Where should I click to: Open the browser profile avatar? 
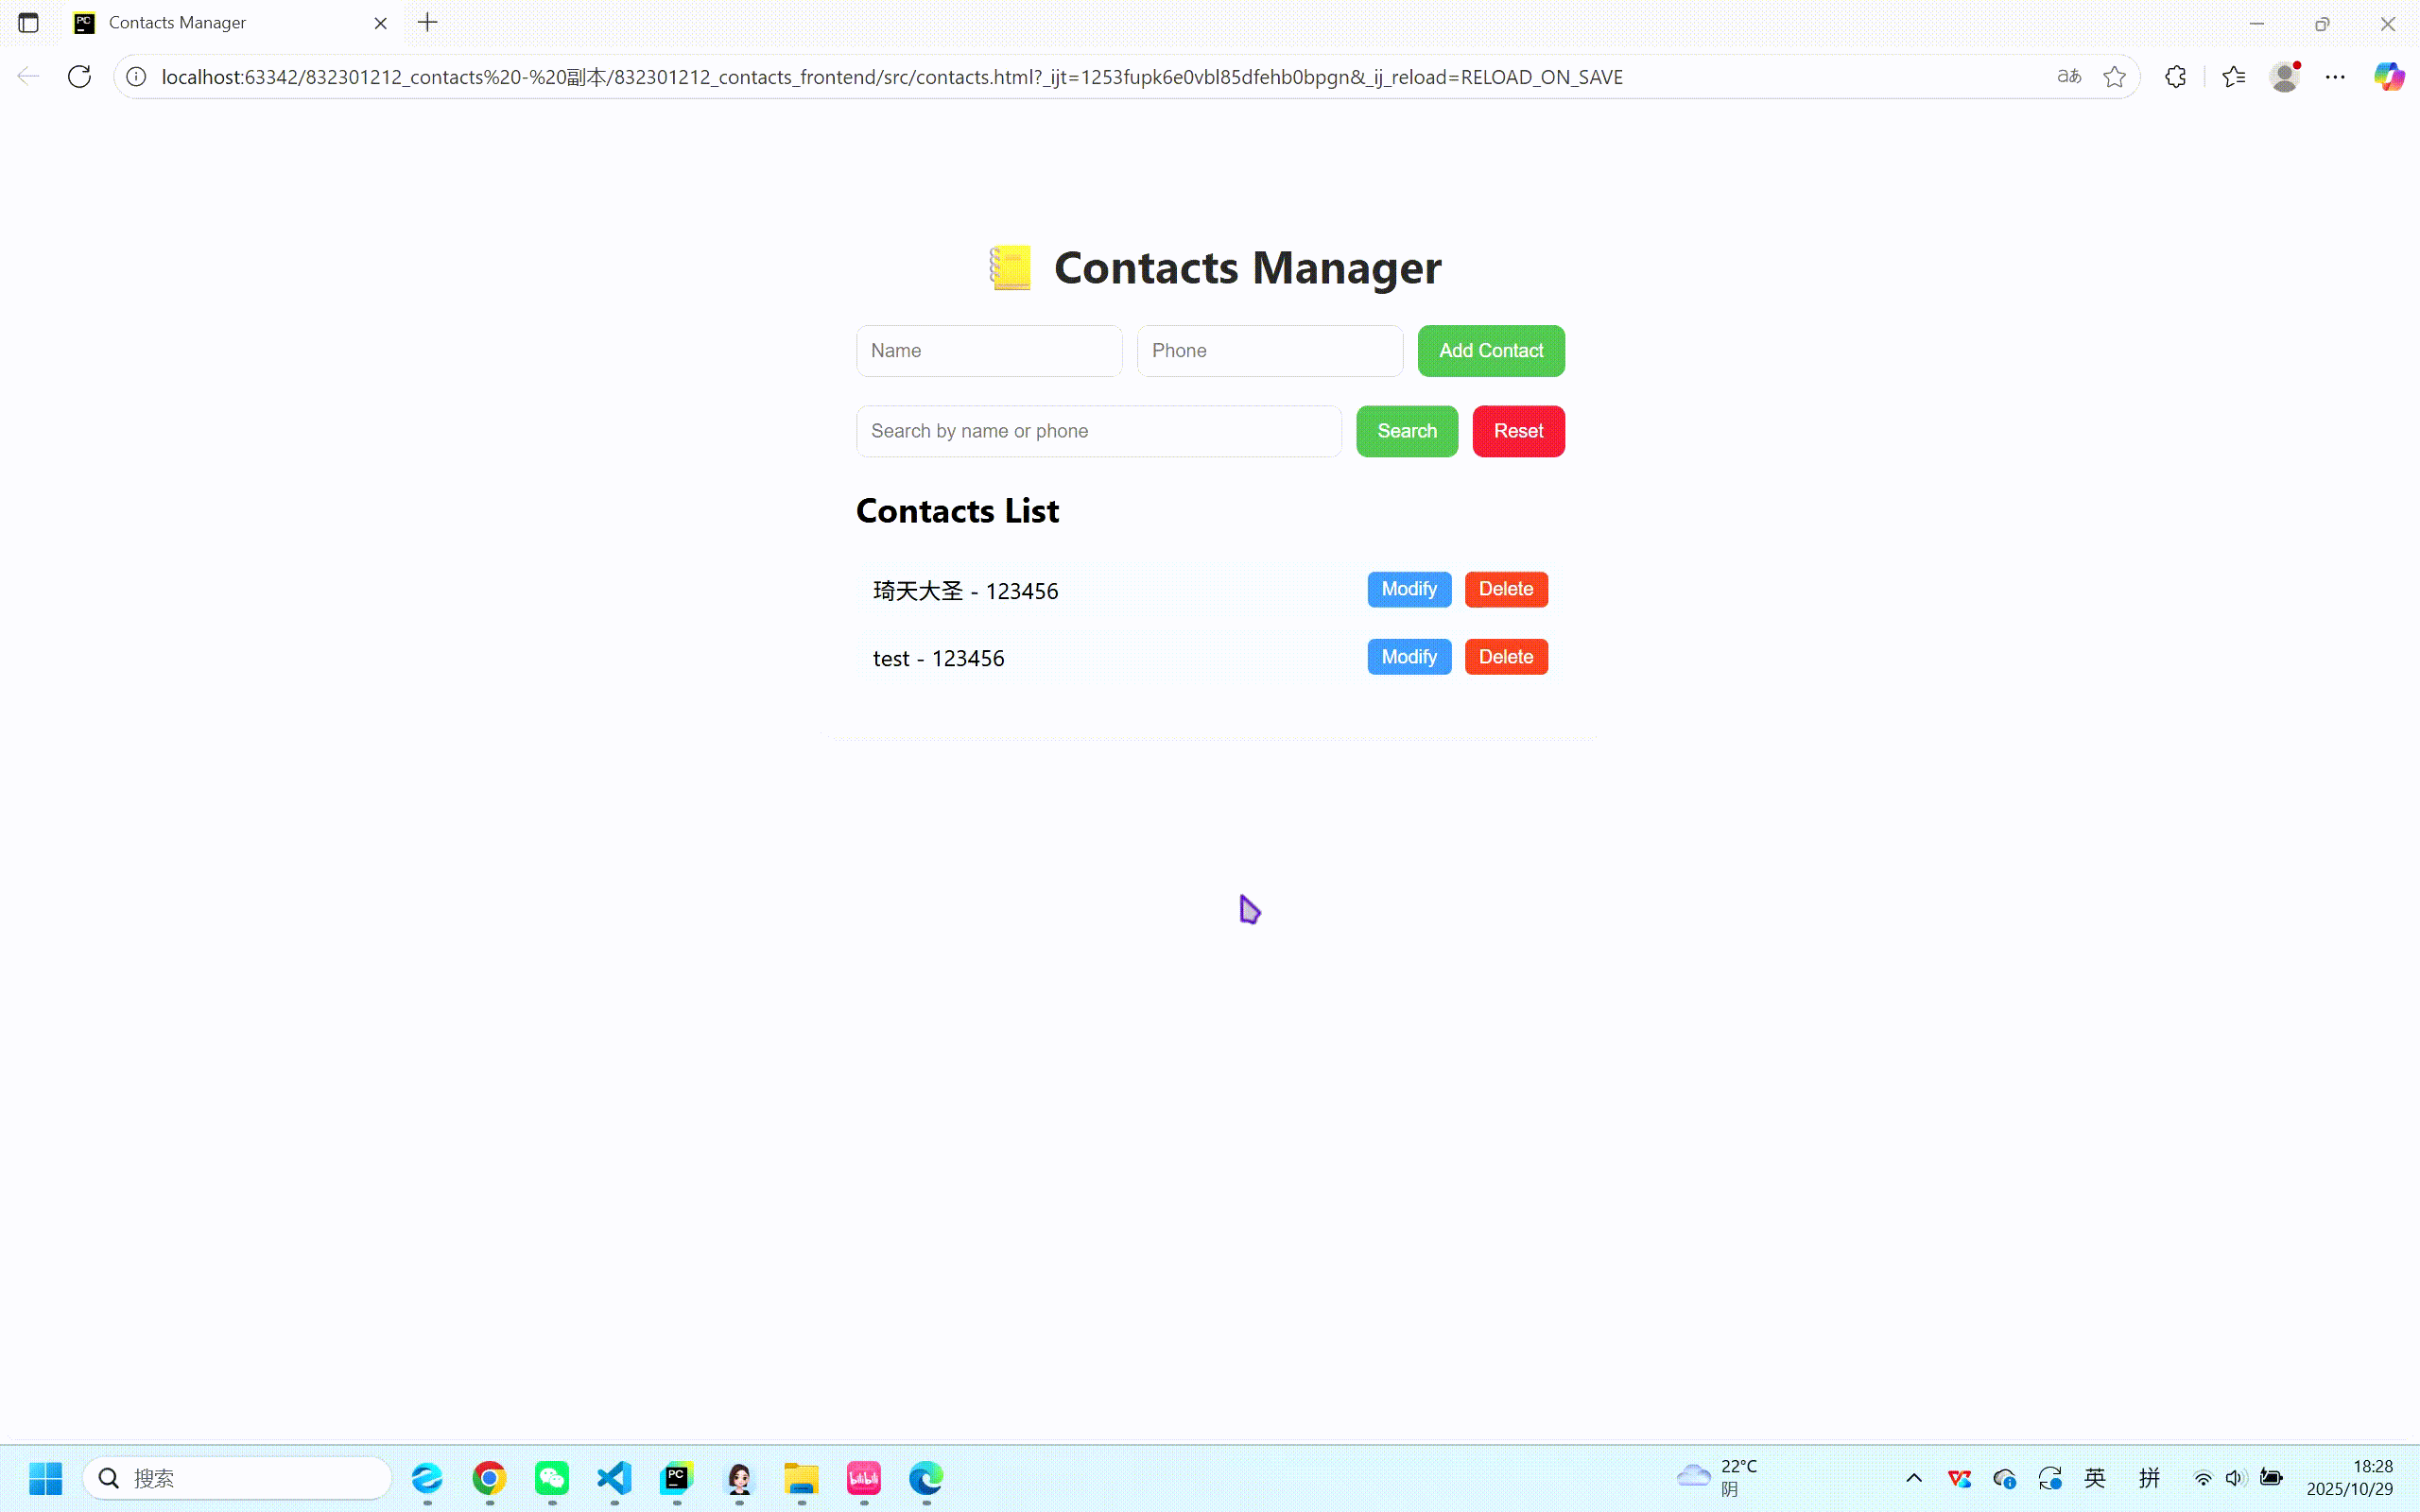[x=2284, y=77]
